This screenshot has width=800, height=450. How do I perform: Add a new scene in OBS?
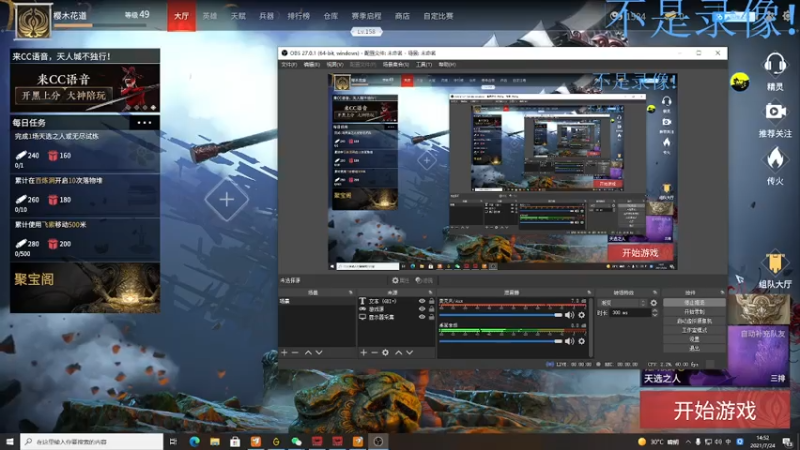click(284, 353)
